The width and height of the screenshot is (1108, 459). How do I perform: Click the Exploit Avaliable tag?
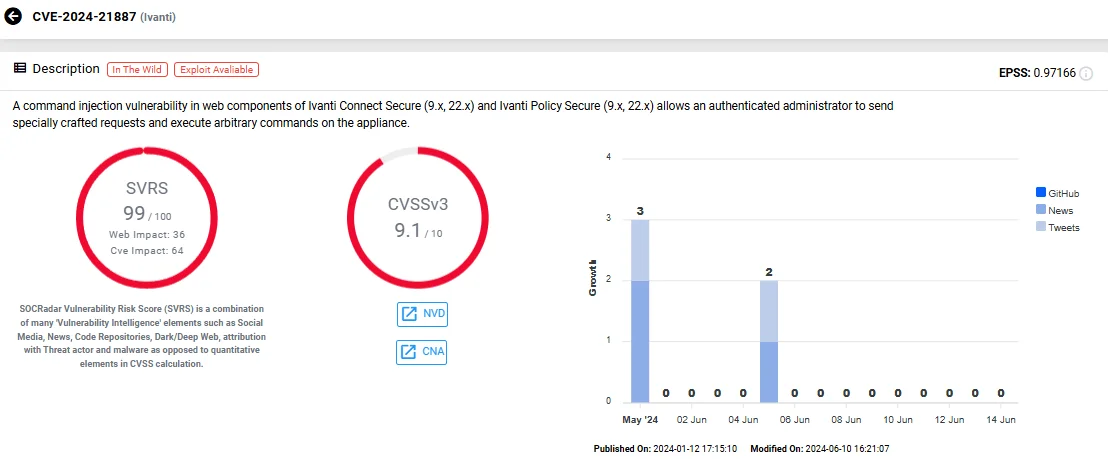click(x=217, y=69)
